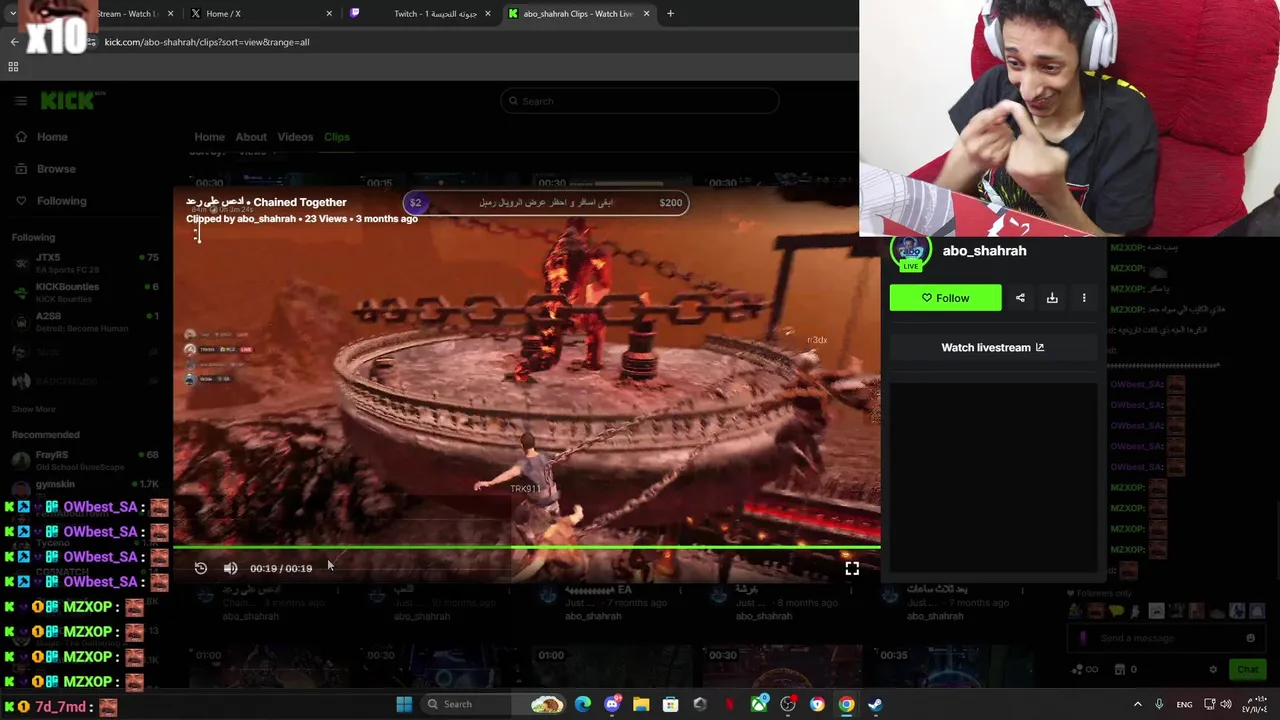Open Watch livestream link

pyautogui.click(x=992, y=348)
